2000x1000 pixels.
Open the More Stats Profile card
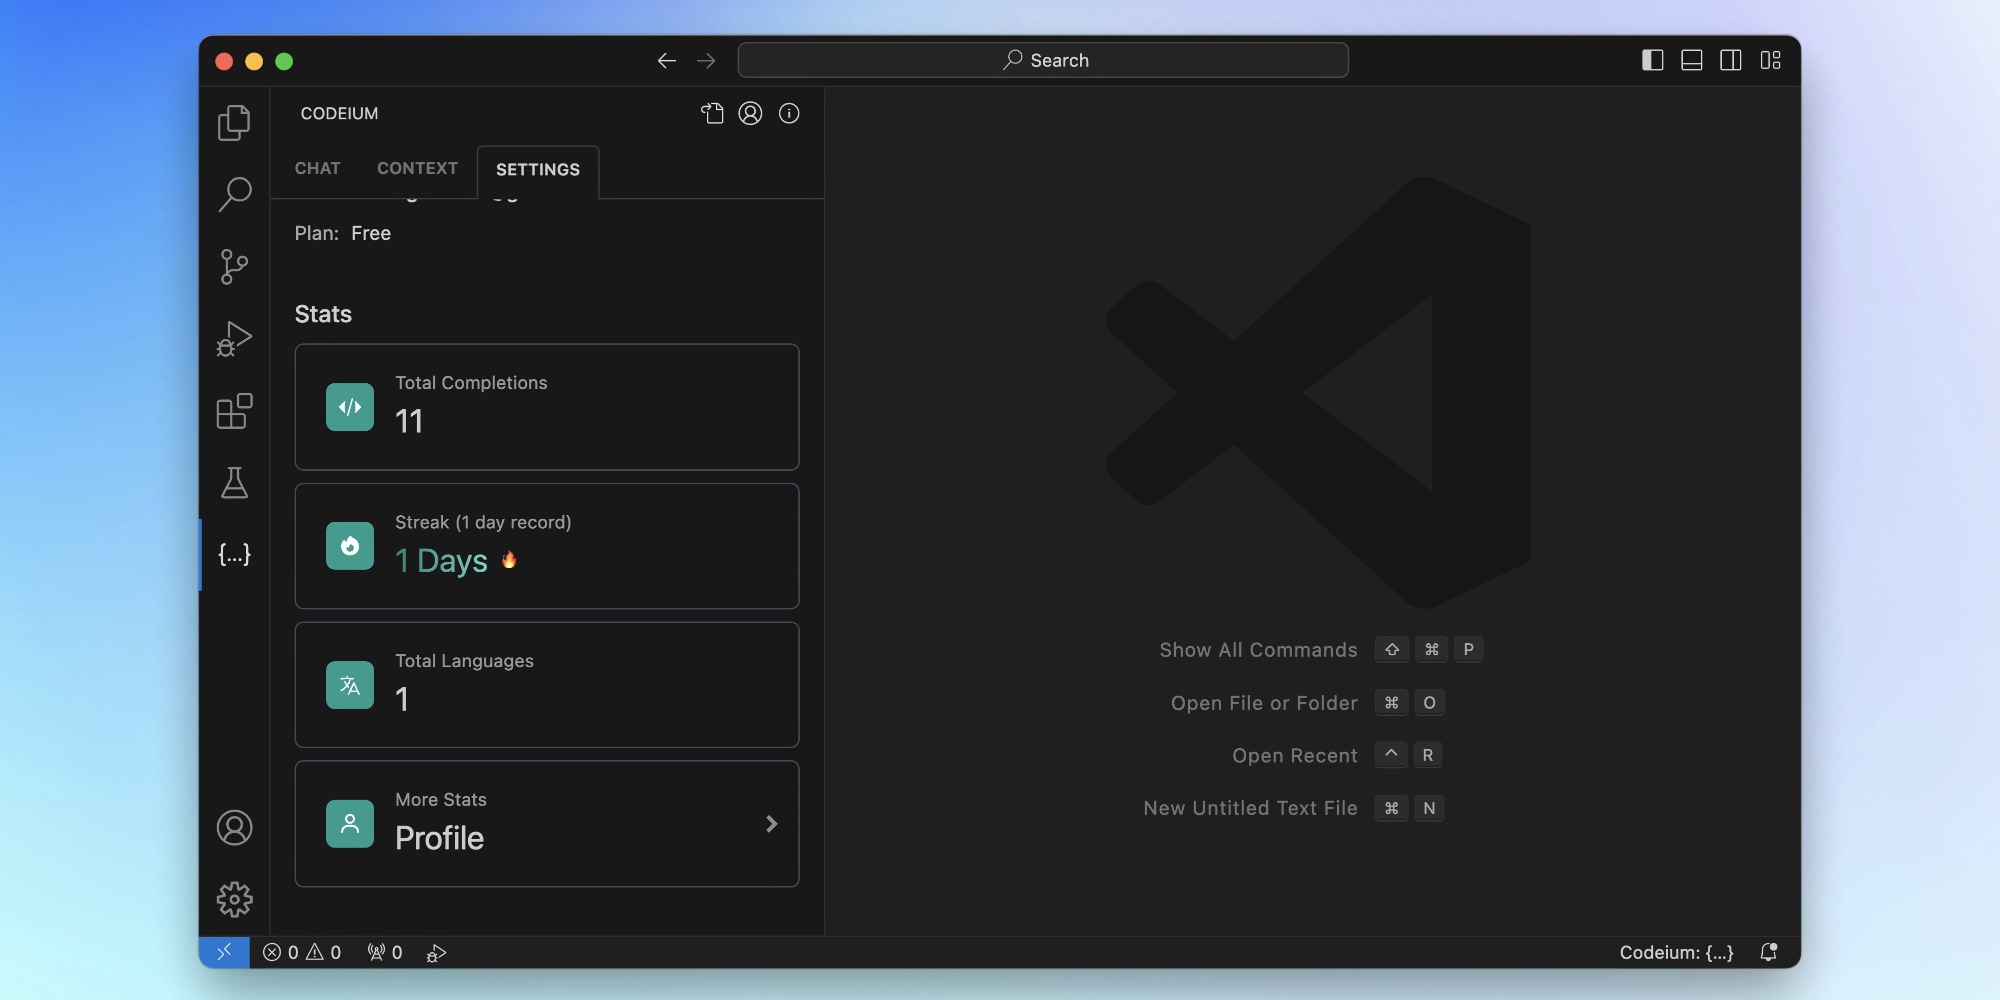tap(547, 824)
